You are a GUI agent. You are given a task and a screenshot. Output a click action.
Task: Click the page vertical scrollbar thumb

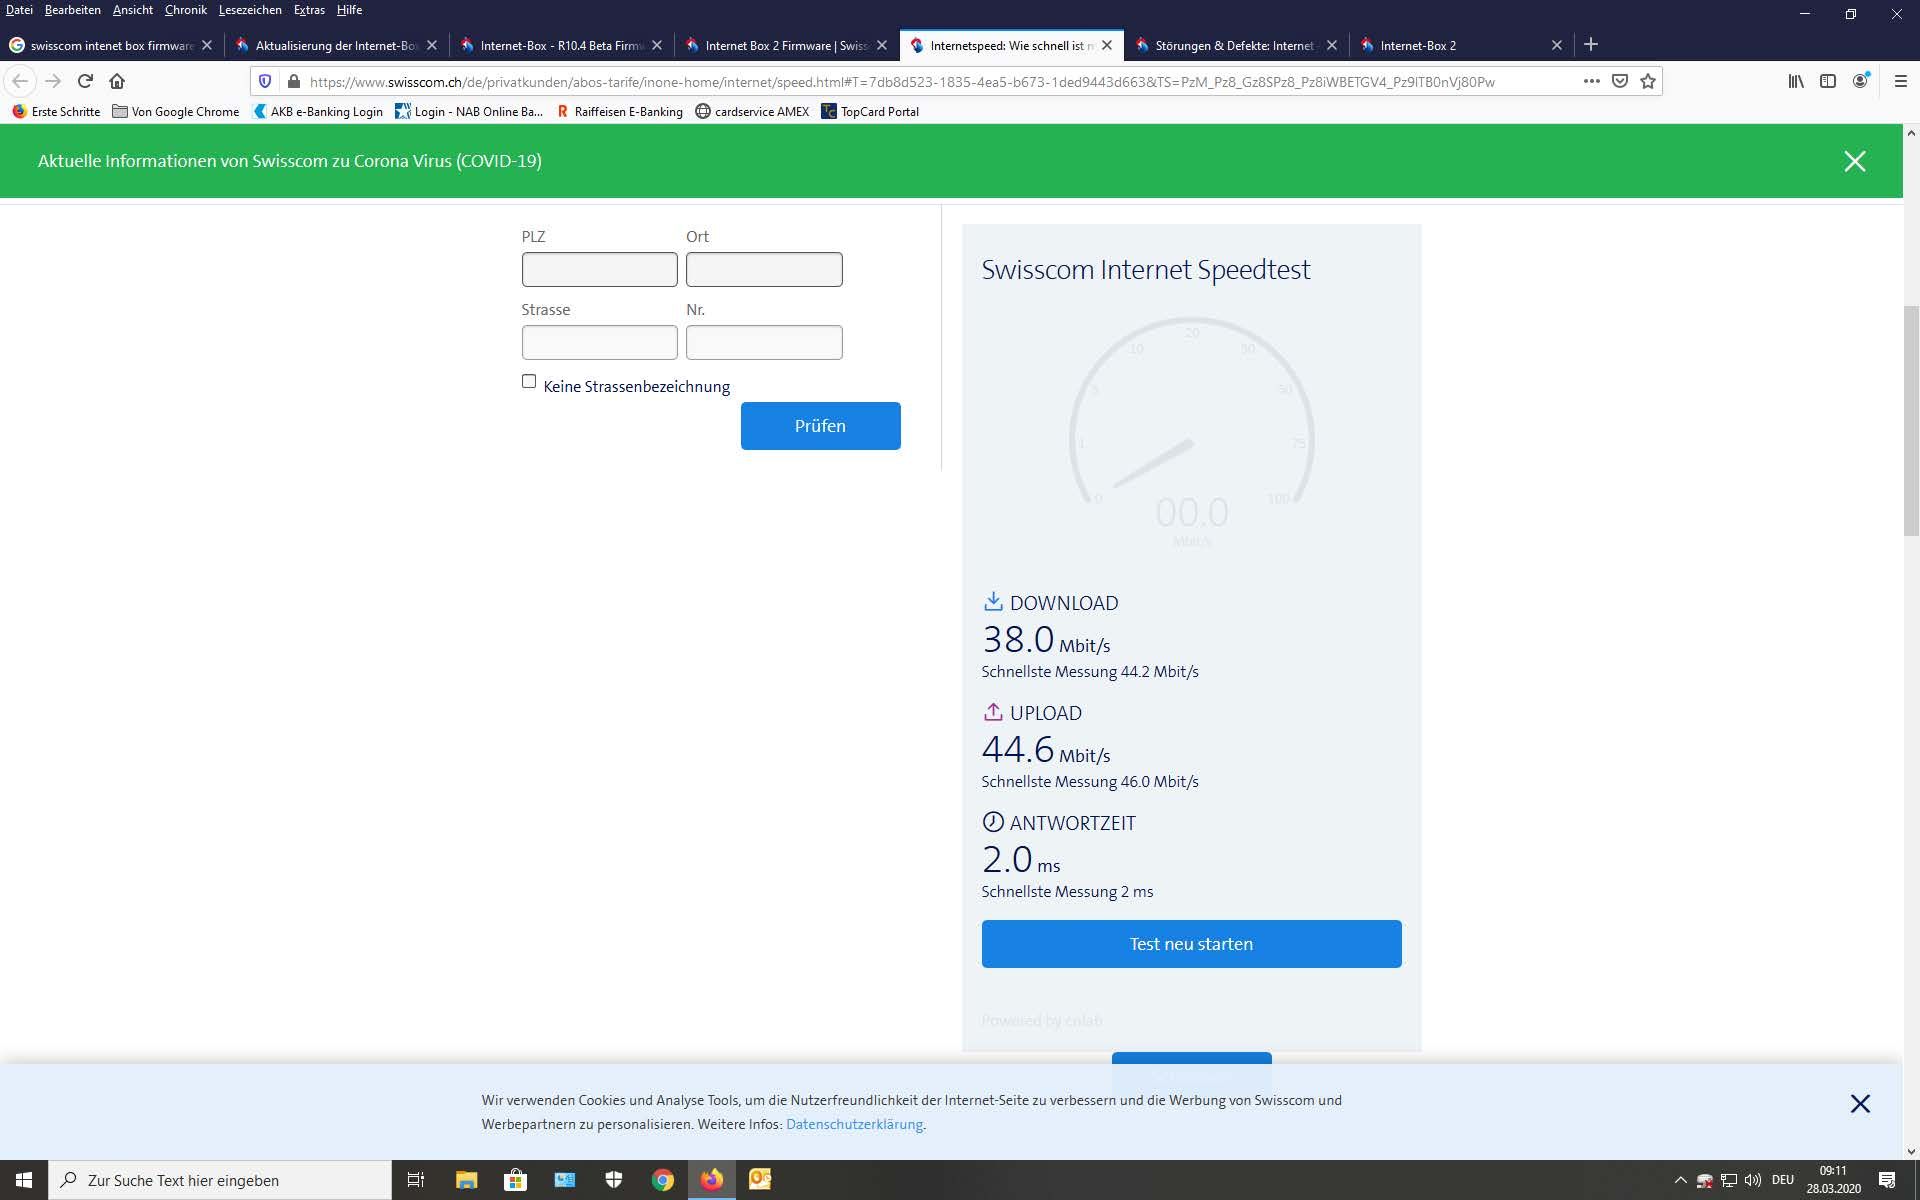[1911, 422]
